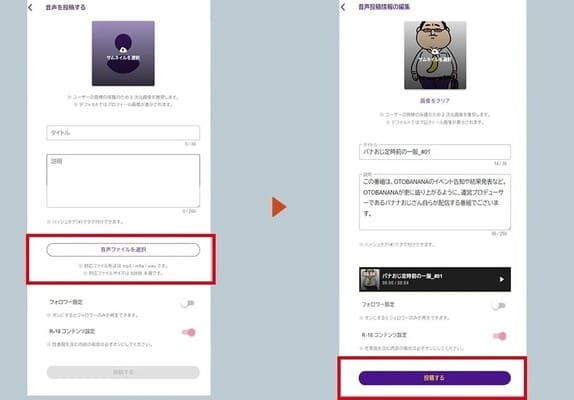Click the audio player's small cover thumbnail
The image size is (574, 400).
point(370,279)
